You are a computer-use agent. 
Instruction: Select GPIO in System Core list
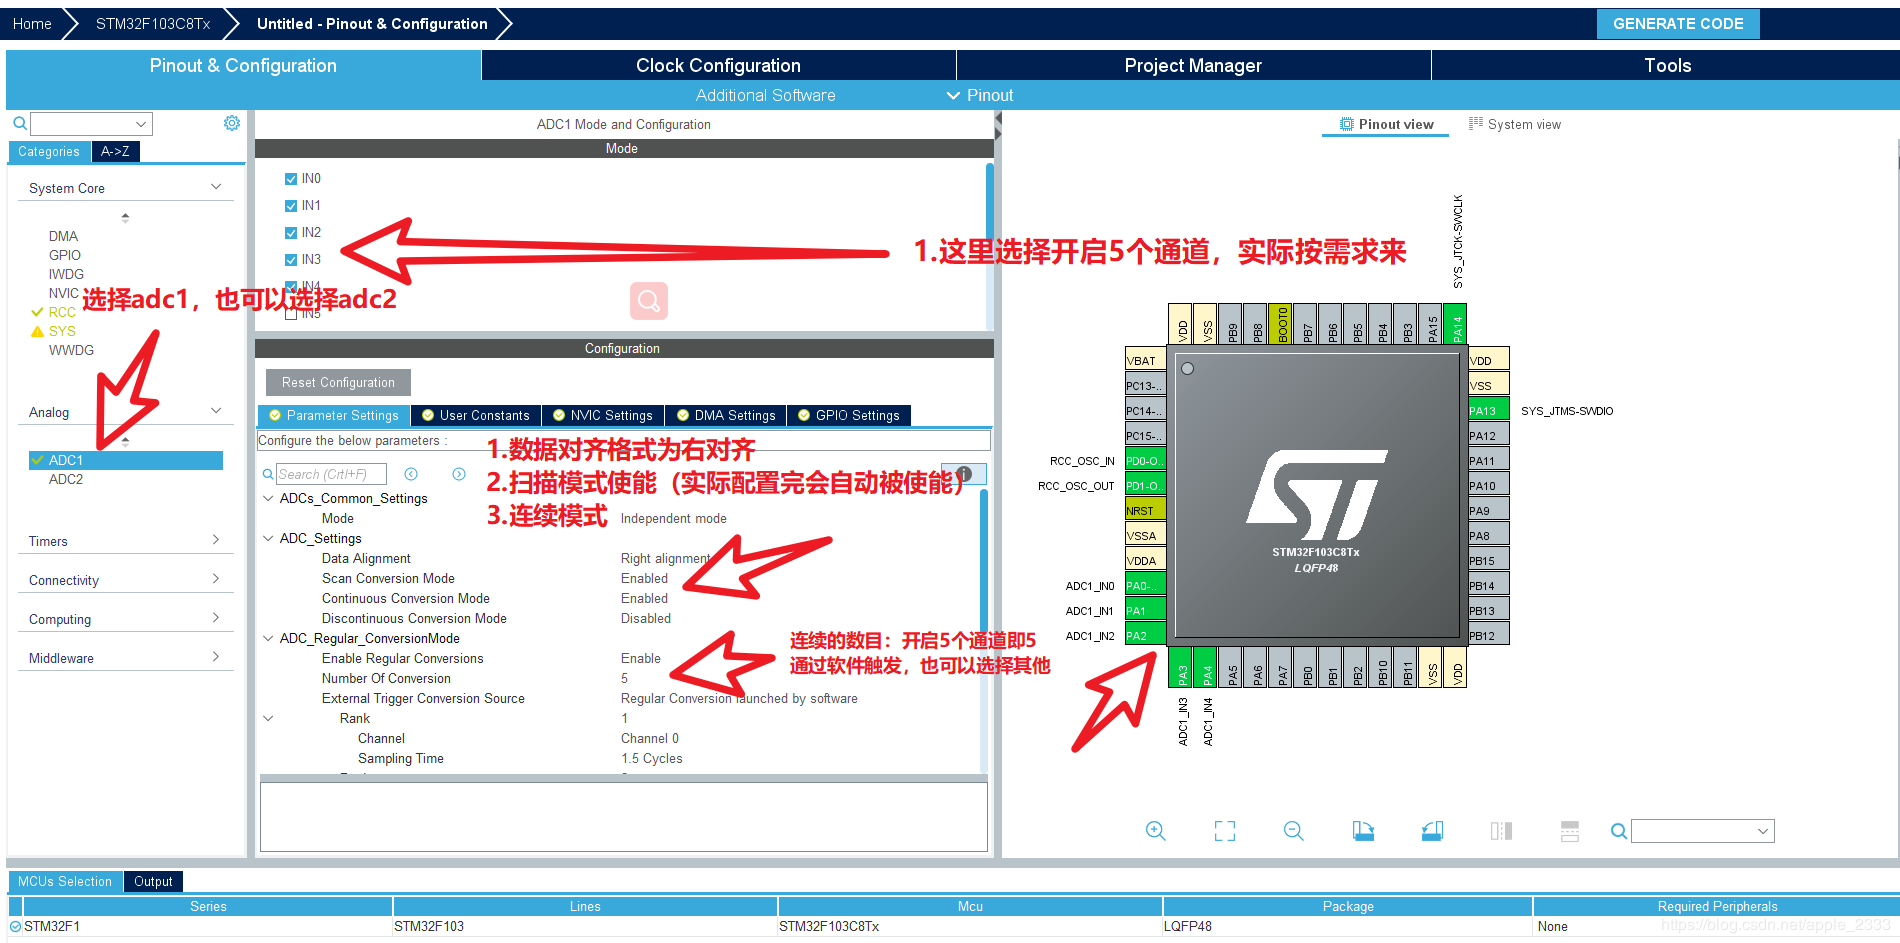coord(65,255)
